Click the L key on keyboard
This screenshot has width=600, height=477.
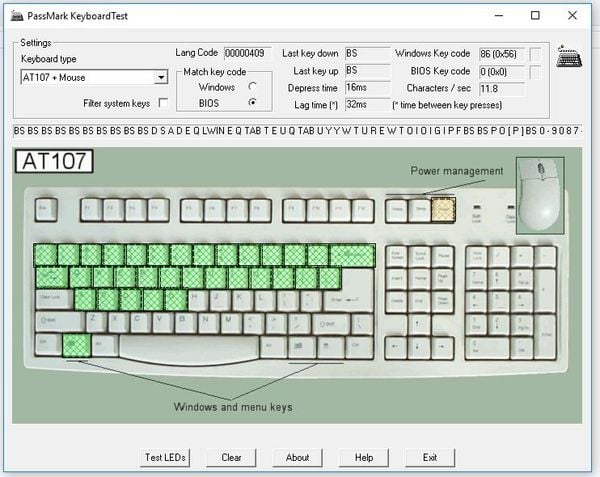pyautogui.click(x=265, y=300)
